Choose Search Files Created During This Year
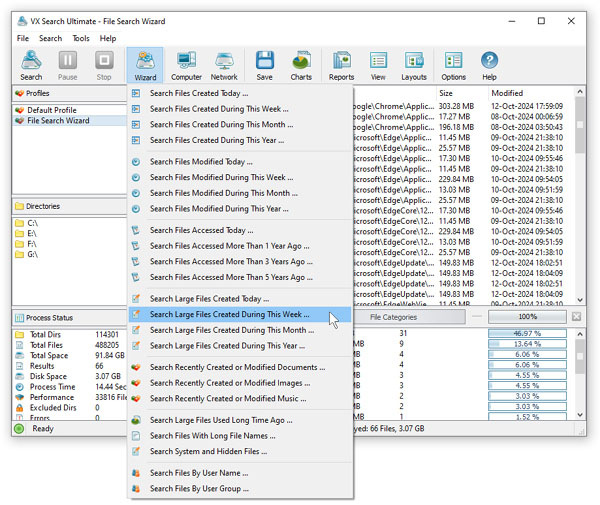 click(240, 140)
